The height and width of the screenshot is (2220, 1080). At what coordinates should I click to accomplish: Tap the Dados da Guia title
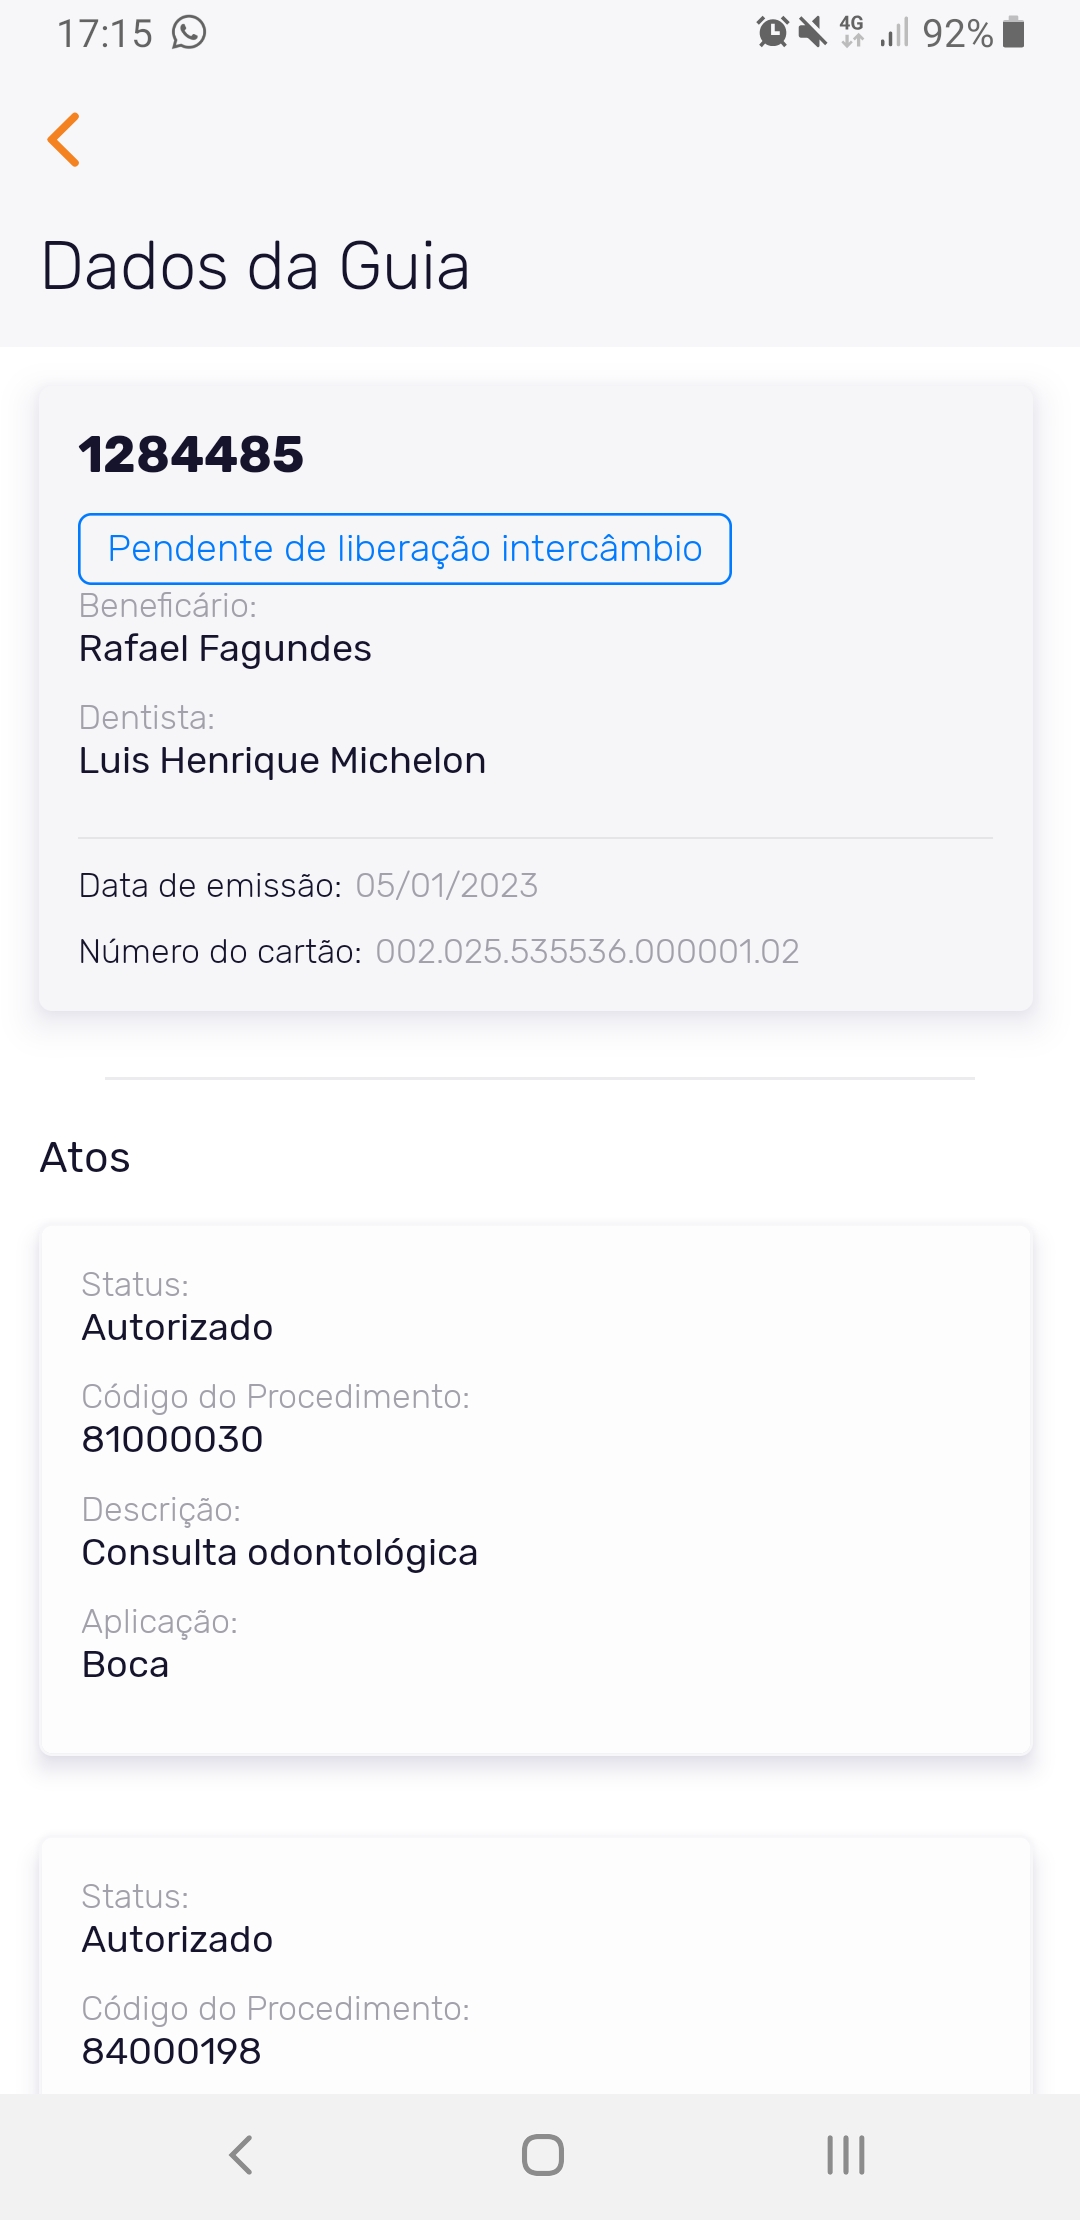[x=255, y=267]
